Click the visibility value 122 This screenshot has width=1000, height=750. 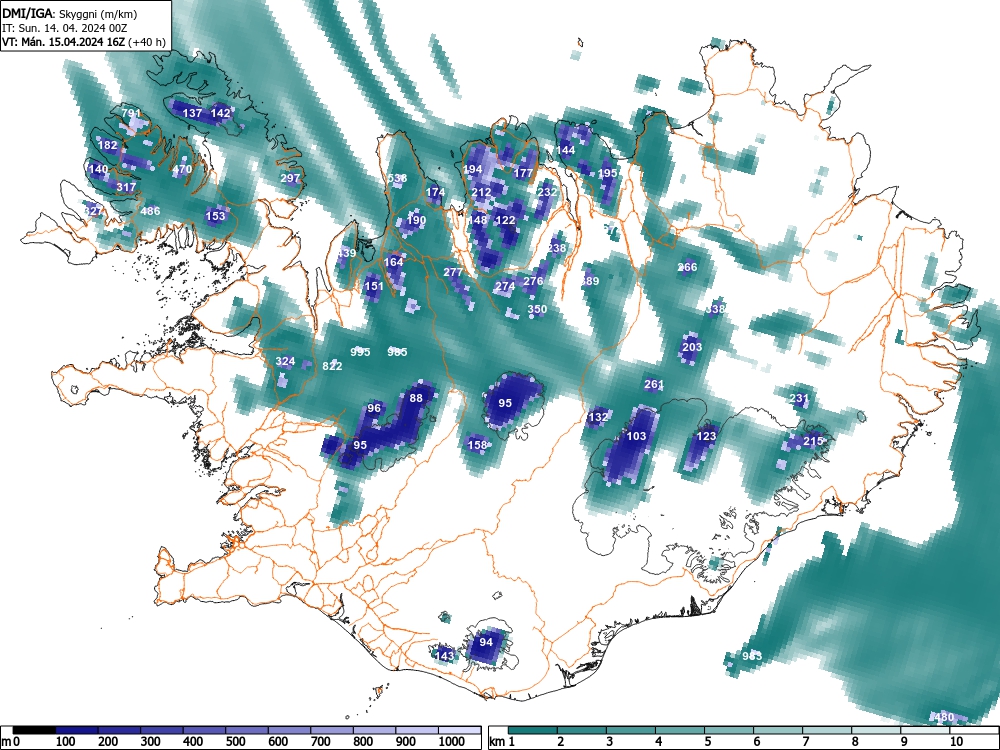pos(505,220)
